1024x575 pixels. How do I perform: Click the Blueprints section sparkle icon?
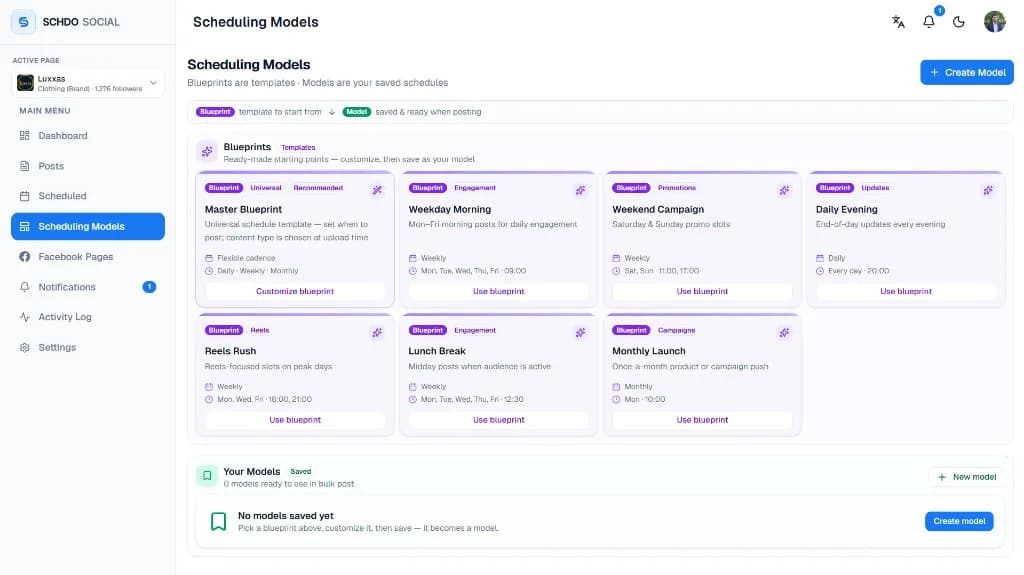click(207, 152)
